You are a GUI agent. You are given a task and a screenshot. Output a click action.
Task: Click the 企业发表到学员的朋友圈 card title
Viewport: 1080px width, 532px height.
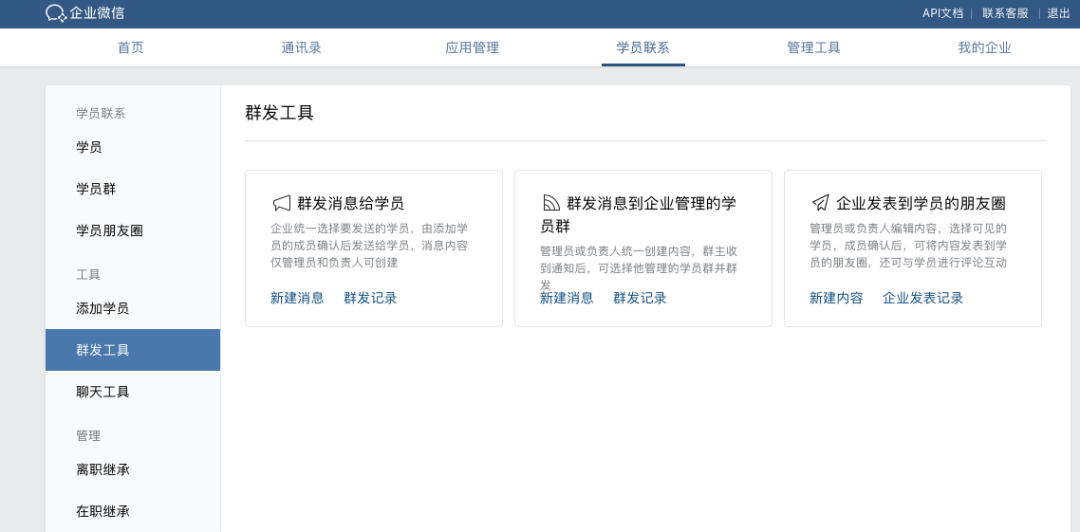921,203
